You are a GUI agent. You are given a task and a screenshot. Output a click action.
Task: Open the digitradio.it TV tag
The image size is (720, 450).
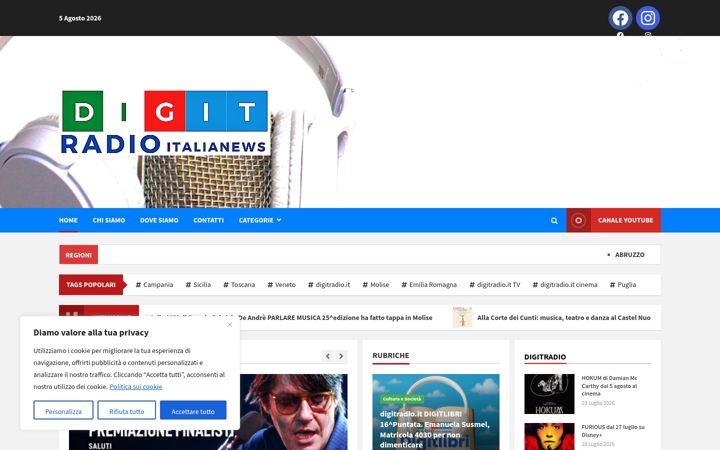pyautogui.click(x=495, y=285)
